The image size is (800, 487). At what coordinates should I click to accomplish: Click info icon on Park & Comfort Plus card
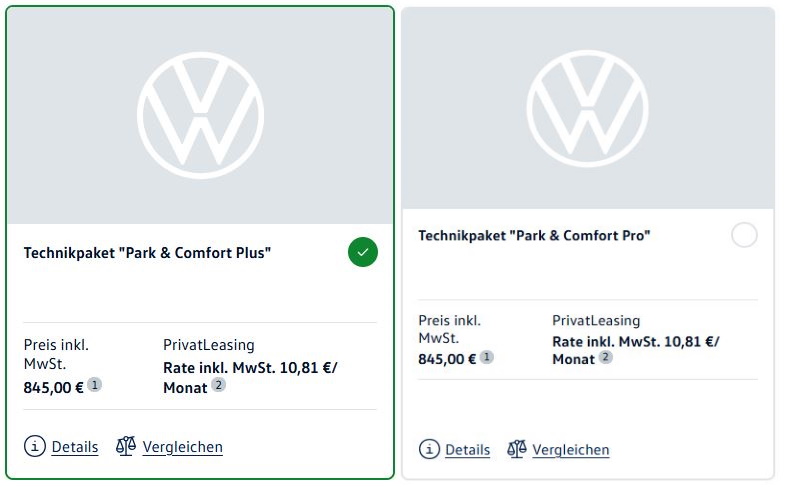click(35, 446)
